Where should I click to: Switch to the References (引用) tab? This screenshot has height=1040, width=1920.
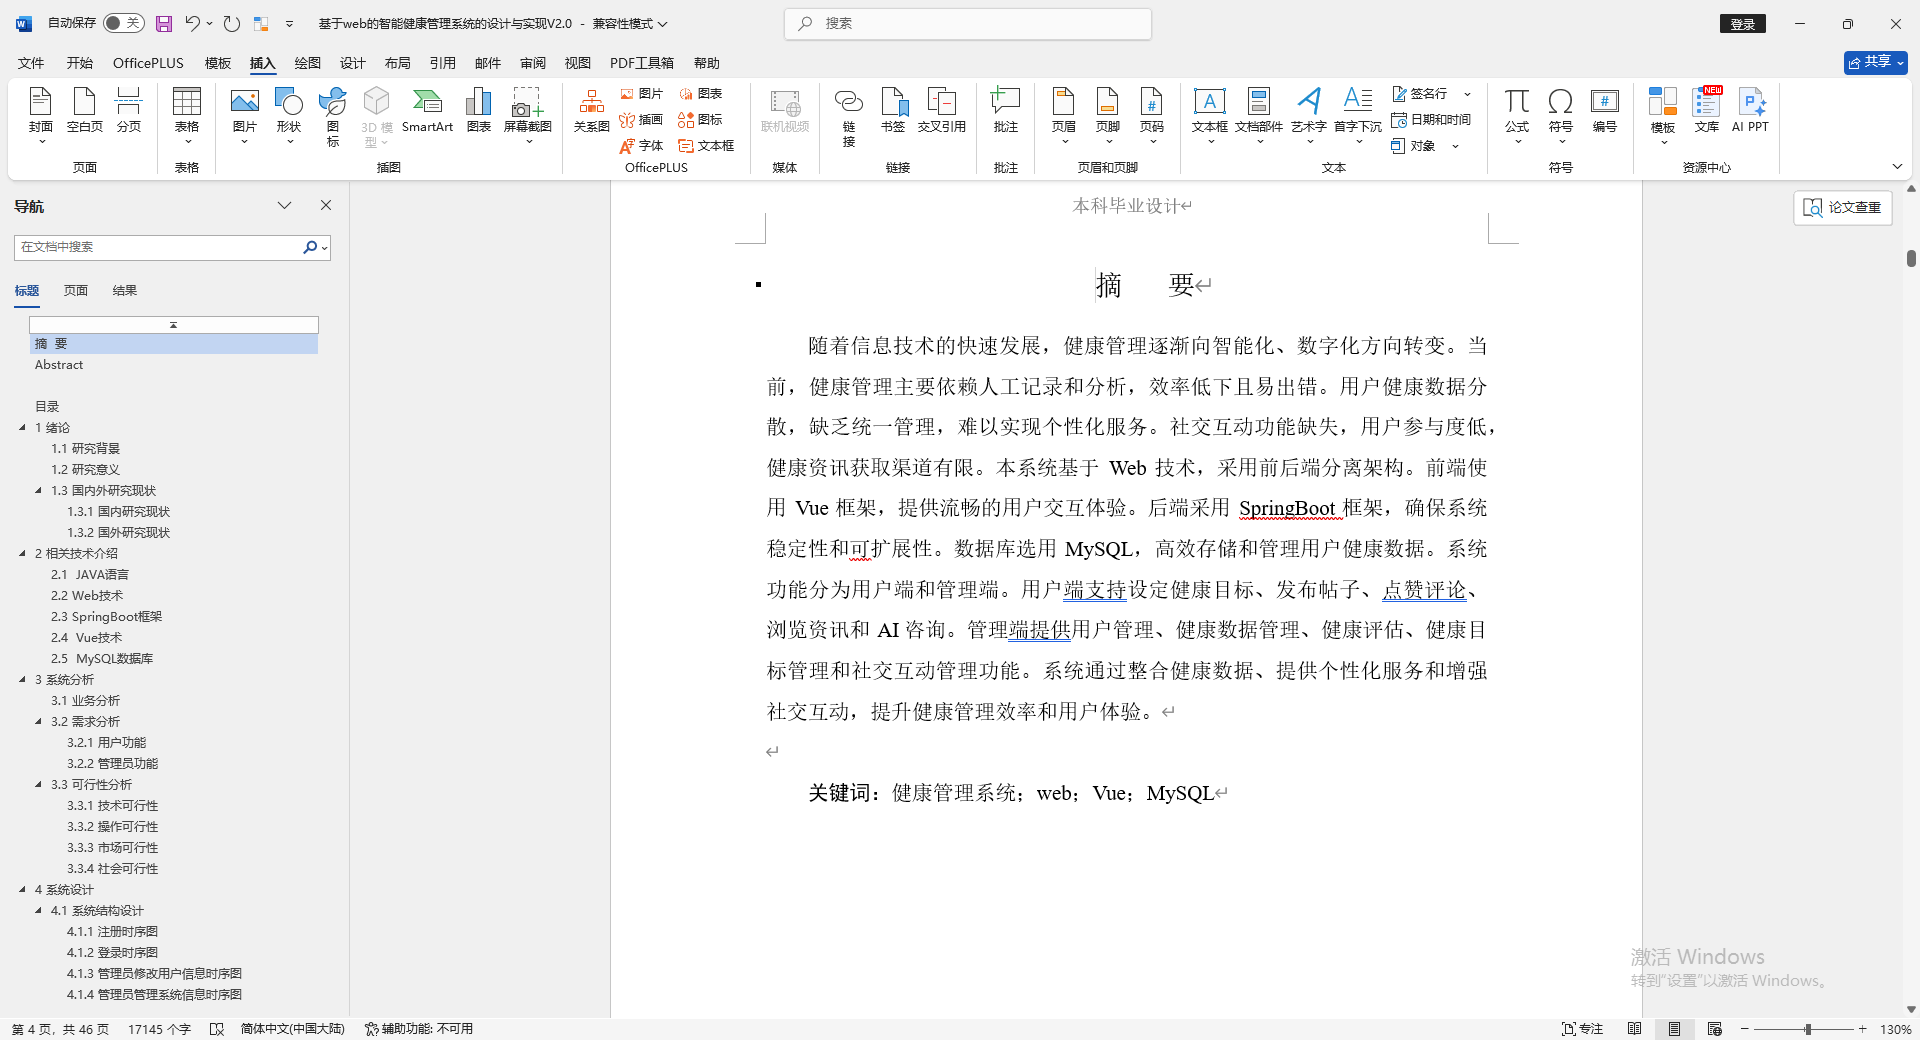point(443,63)
